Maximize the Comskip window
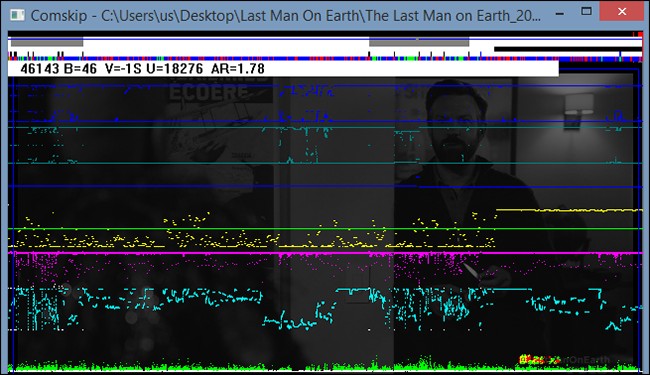Image resolution: width=650 pixels, height=375 pixels. click(586, 12)
